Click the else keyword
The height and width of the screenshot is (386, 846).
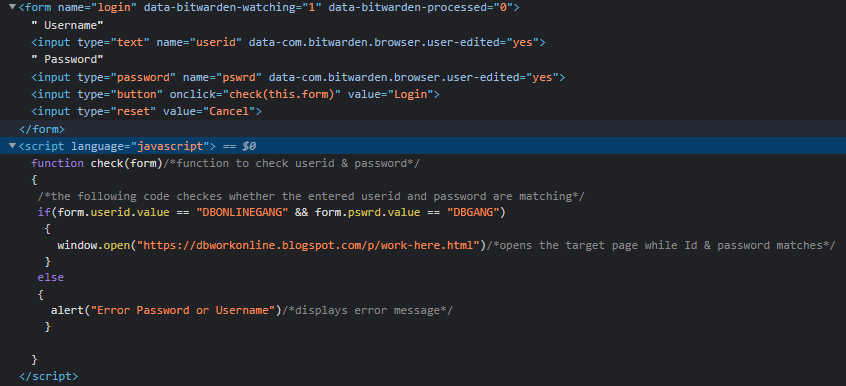click(x=51, y=277)
